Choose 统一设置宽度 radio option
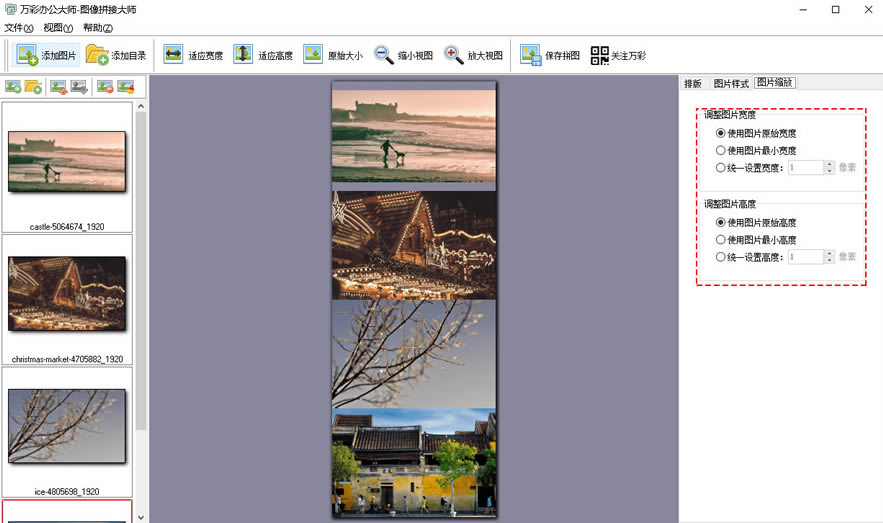 721,168
